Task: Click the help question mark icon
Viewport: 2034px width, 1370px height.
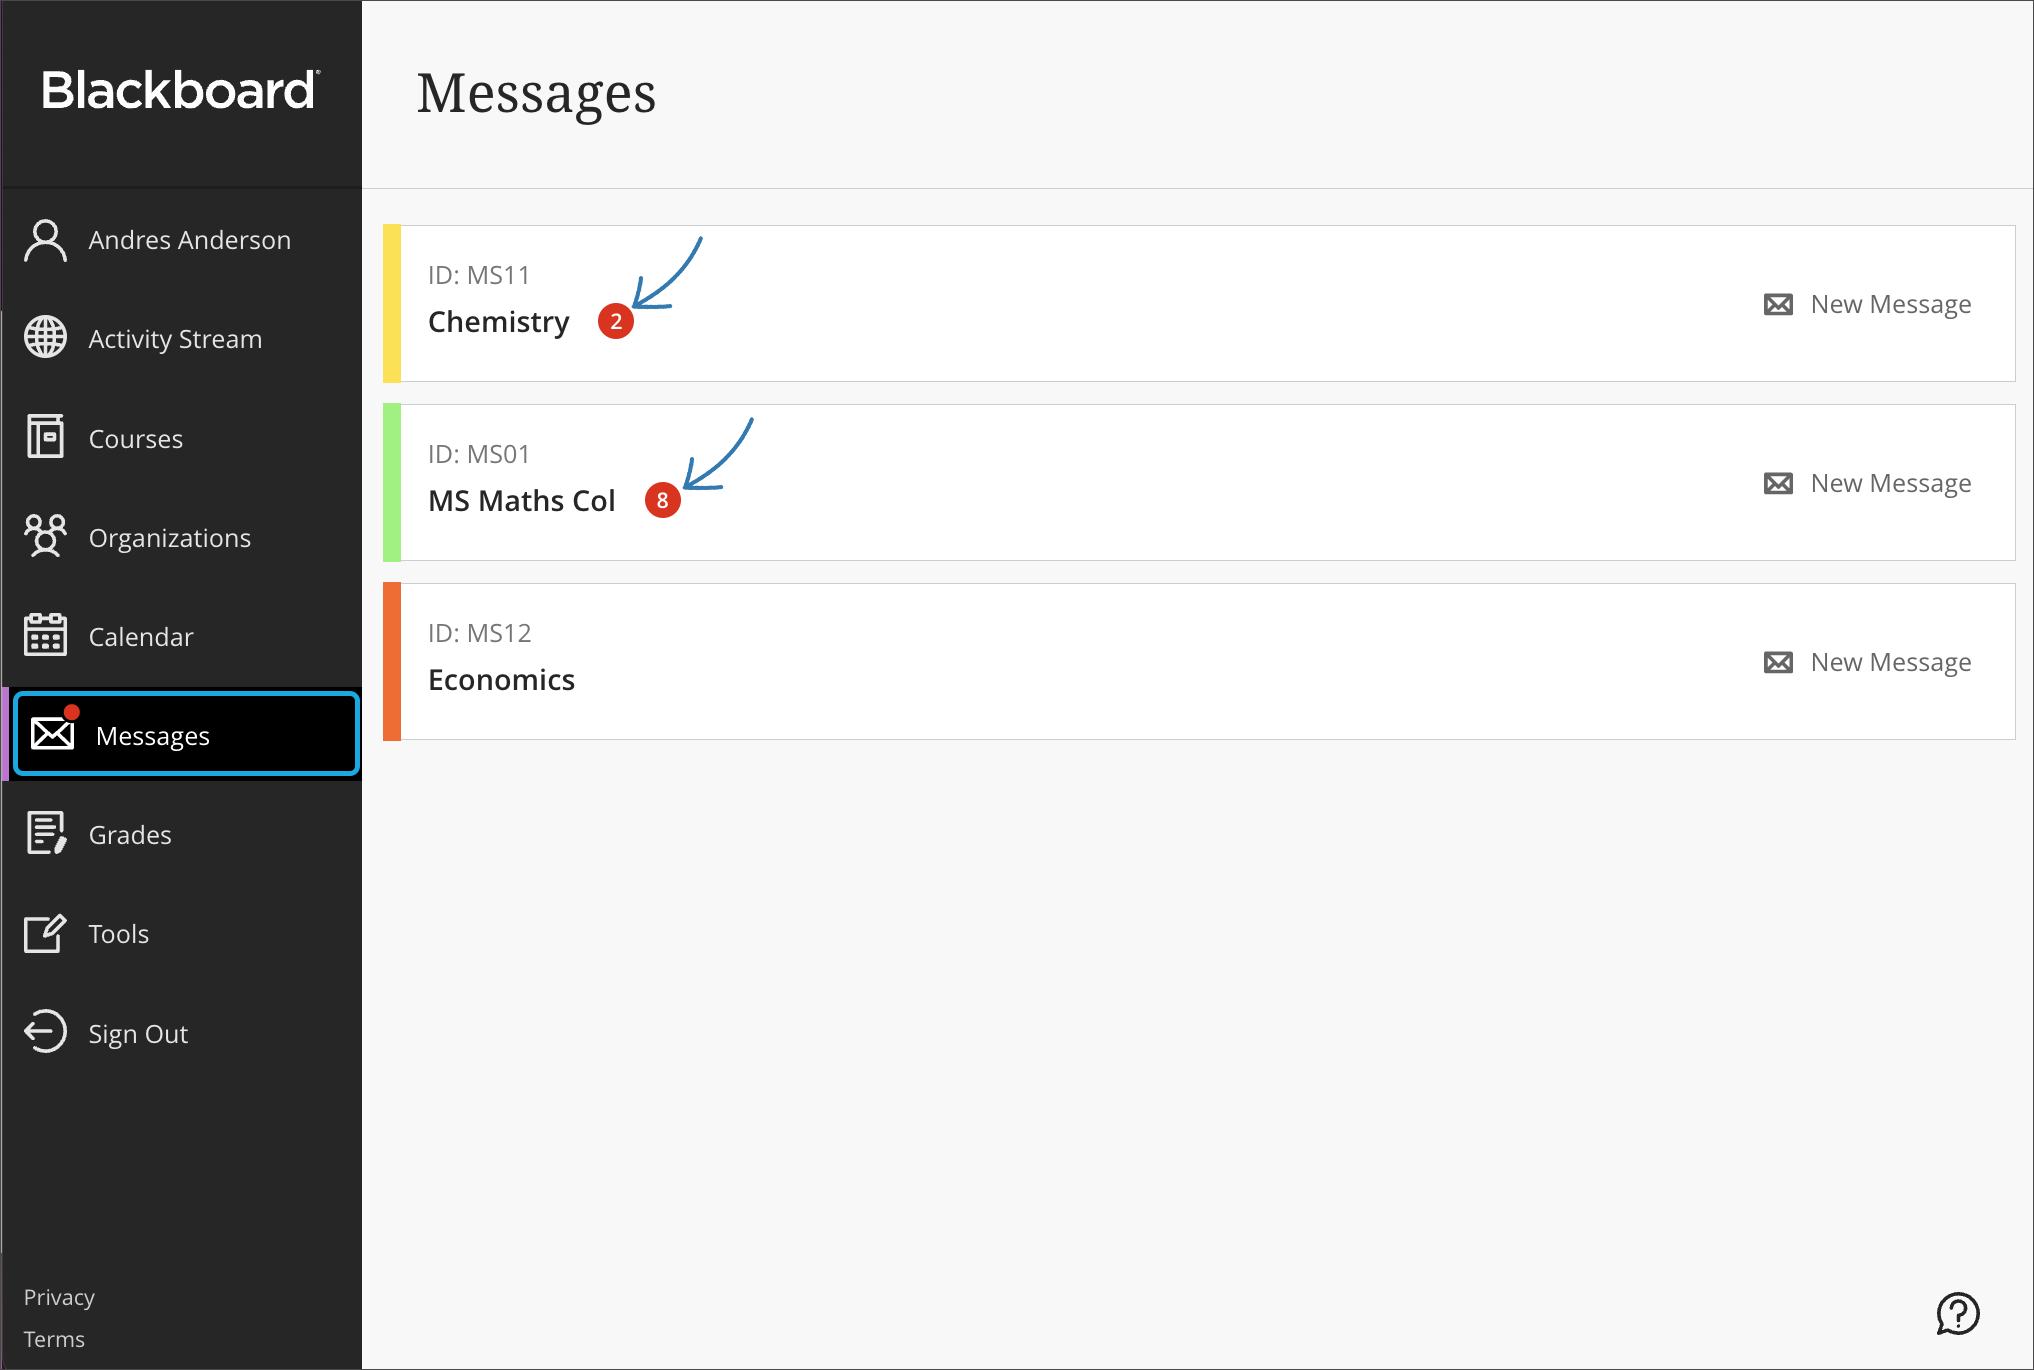Action: (1958, 1312)
